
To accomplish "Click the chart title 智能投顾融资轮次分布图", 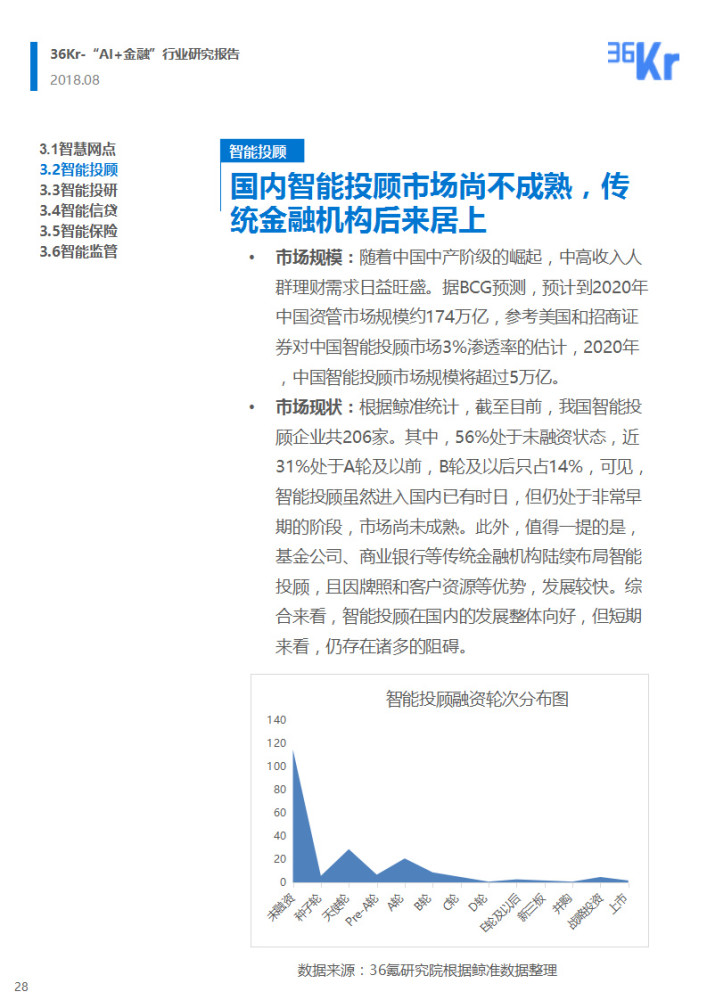I will tap(477, 700).
